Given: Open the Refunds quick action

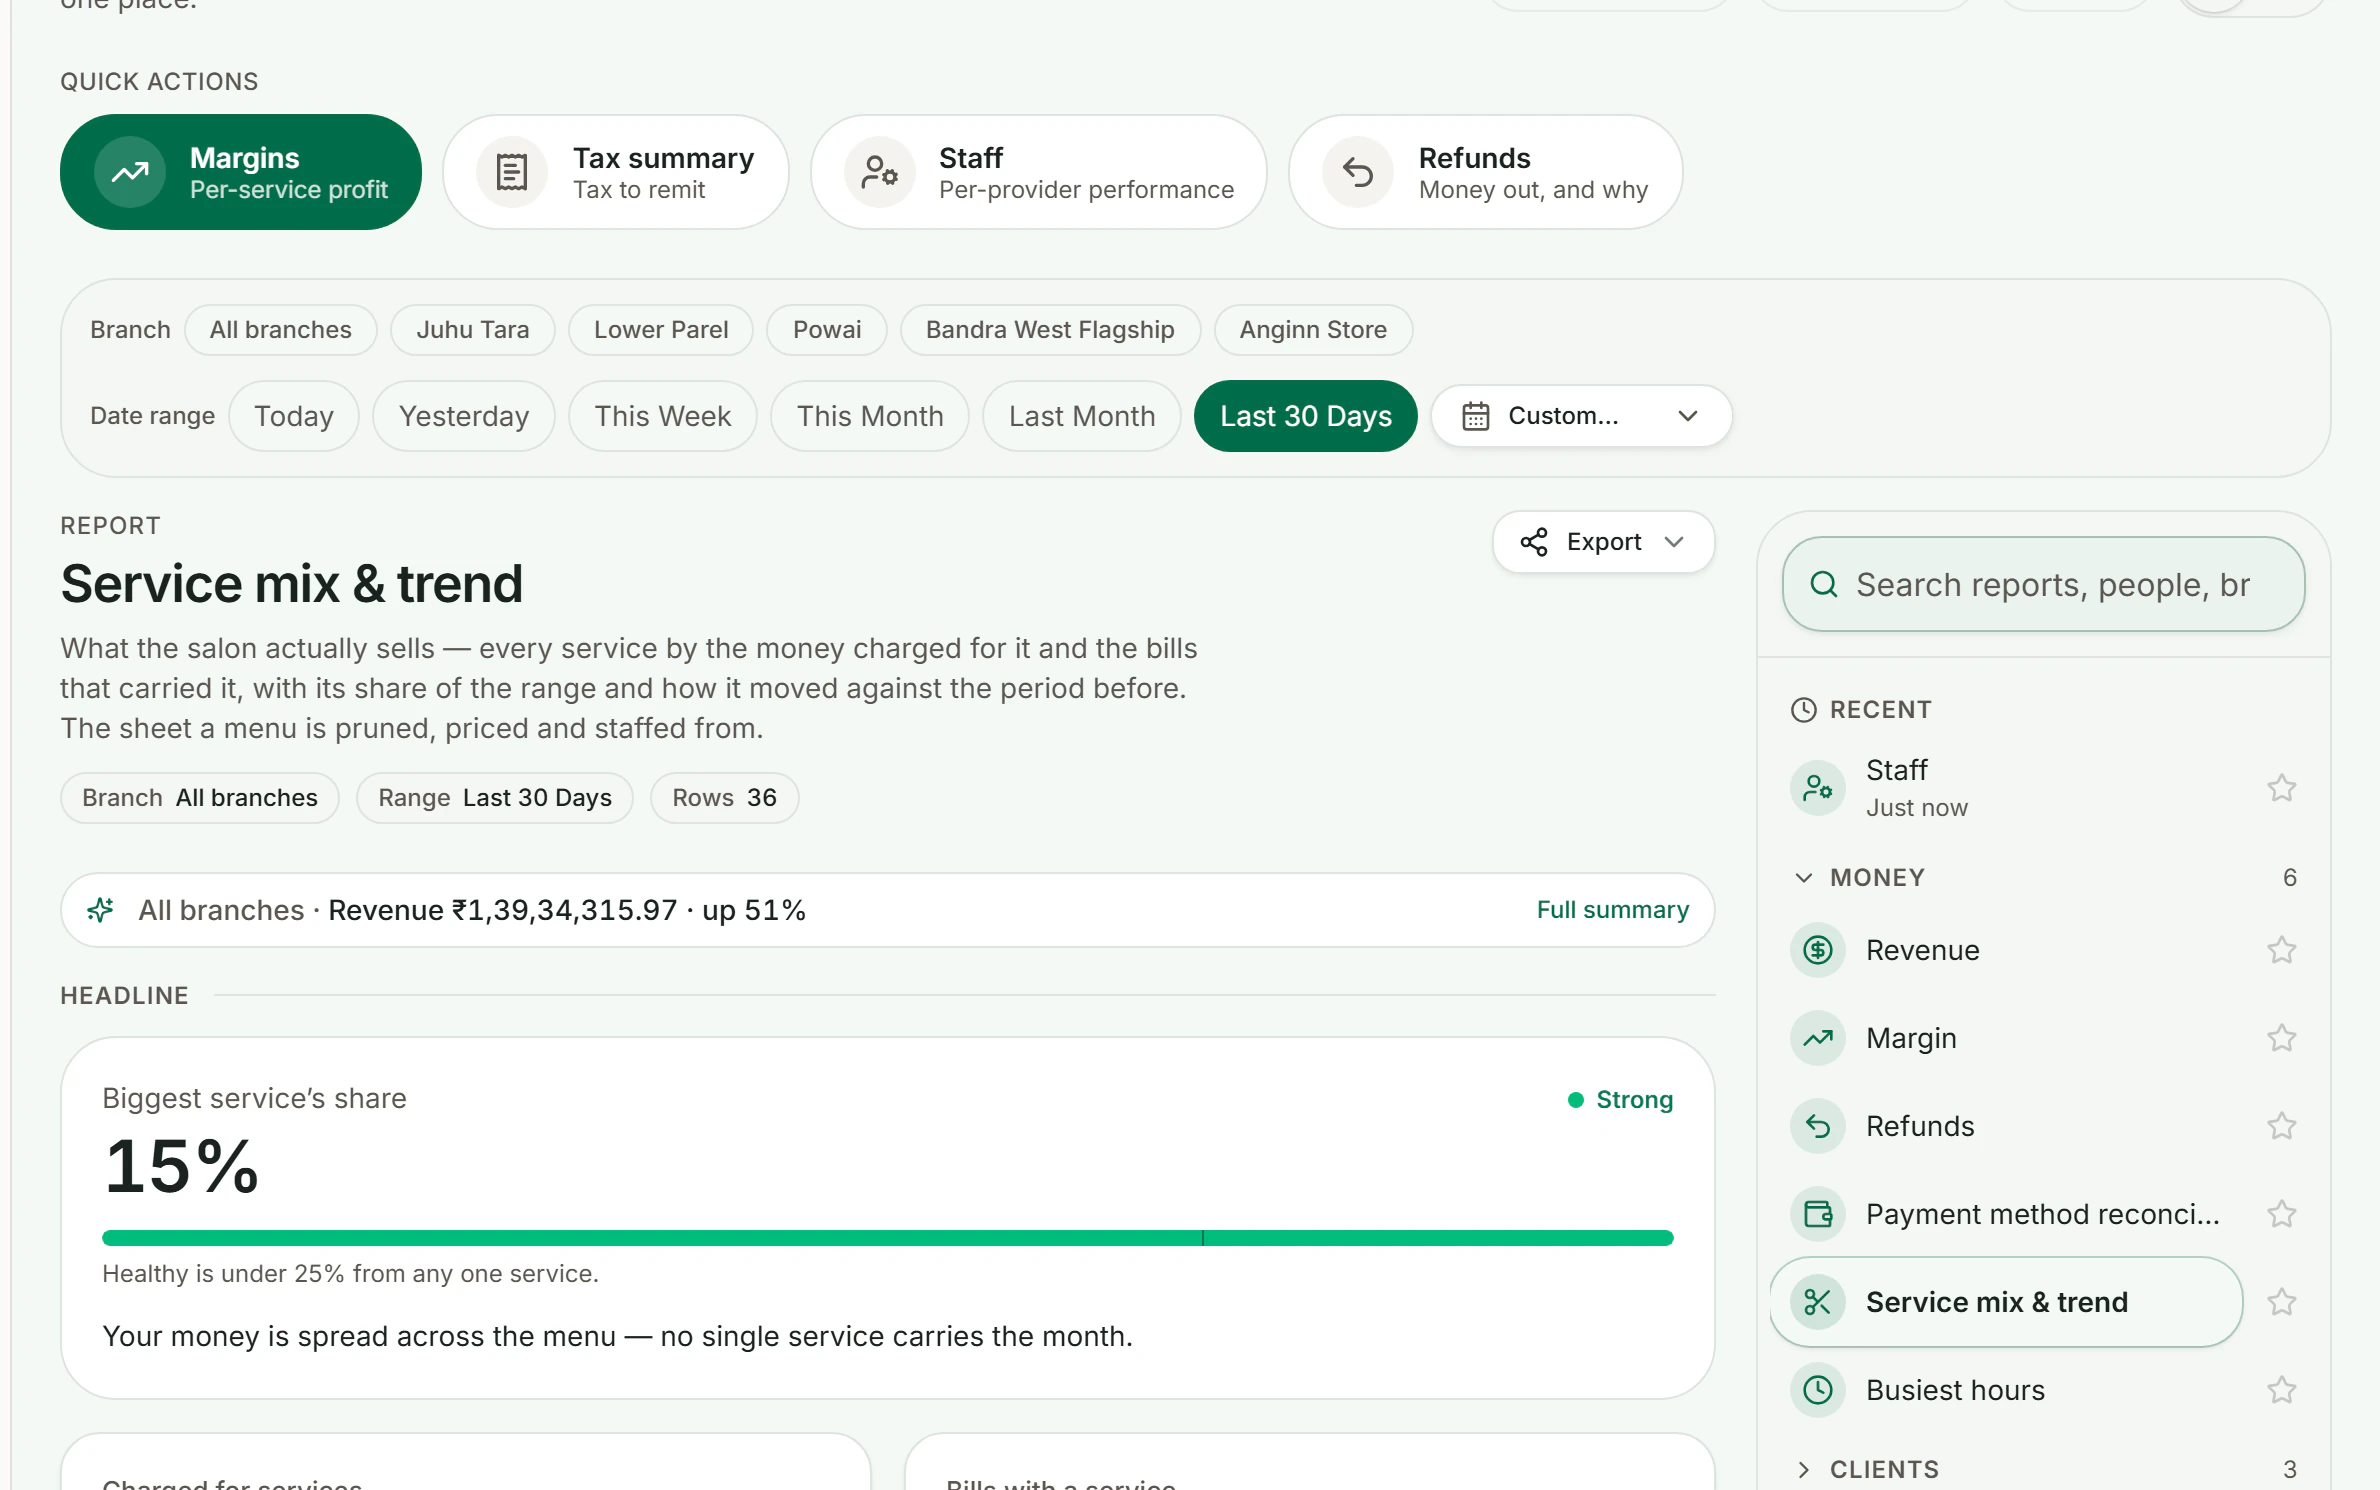Looking at the screenshot, I should pyautogui.click(x=1485, y=172).
